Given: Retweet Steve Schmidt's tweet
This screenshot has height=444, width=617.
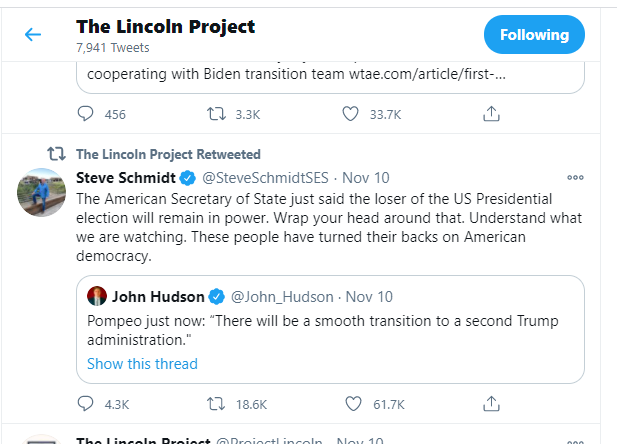Looking at the screenshot, I should (215, 404).
